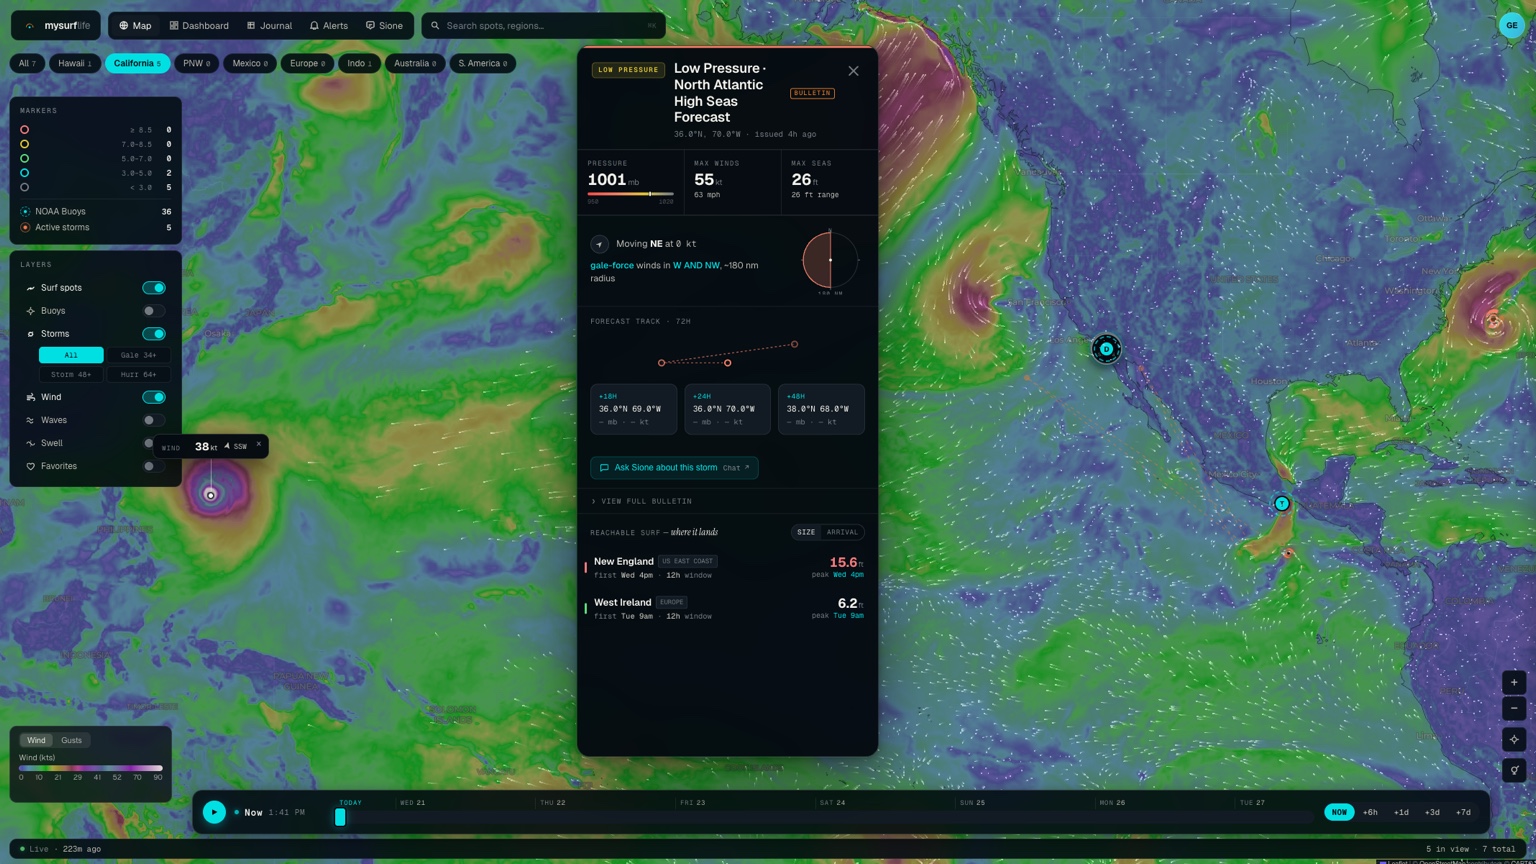Jump timeline ahead +6h

pyautogui.click(x=1370, y=812)
